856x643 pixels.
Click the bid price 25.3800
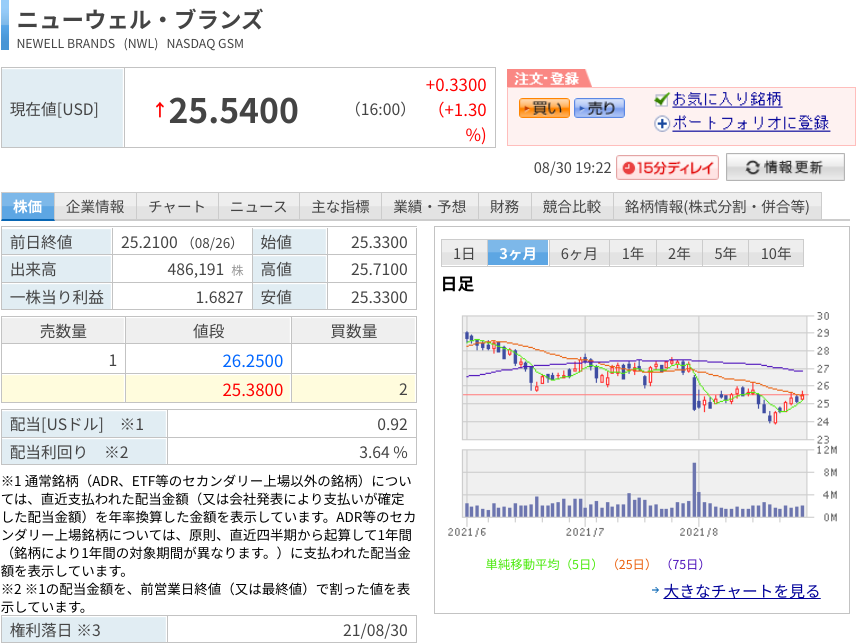pos(252,390)
